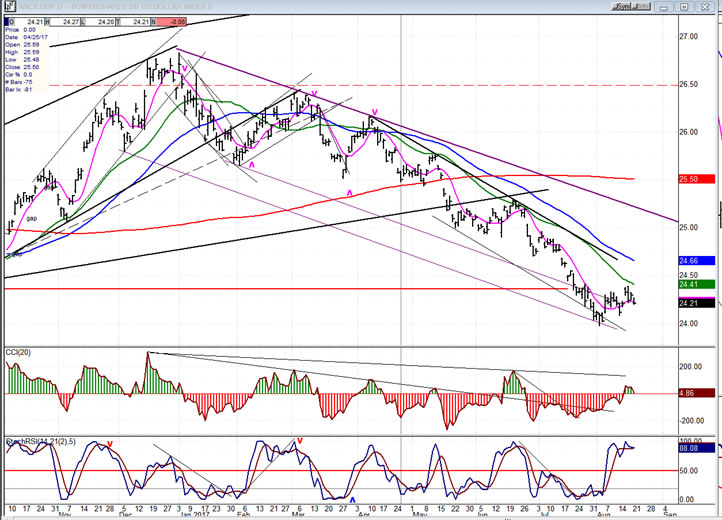Click the 50.00 StochRSI axis label
The width and height of the screenshot is (722, 520).
[689, 471]
